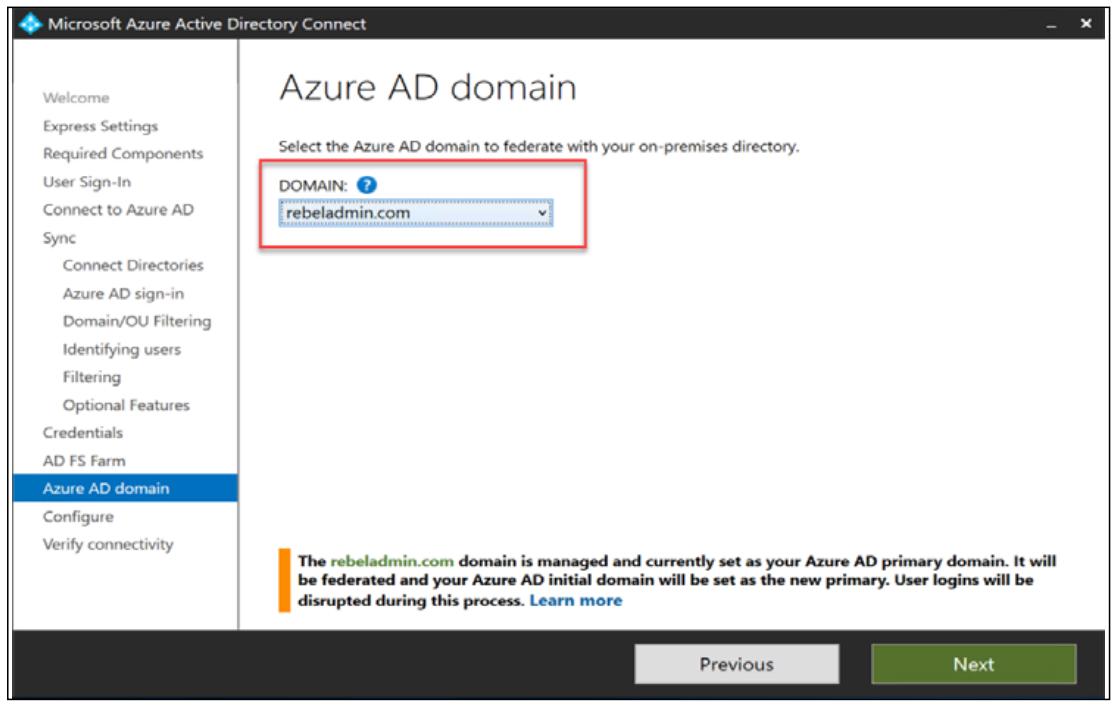The image size is (1115, 705).
Task: Select Verify connectivity step
Action: tap(108, 544)
